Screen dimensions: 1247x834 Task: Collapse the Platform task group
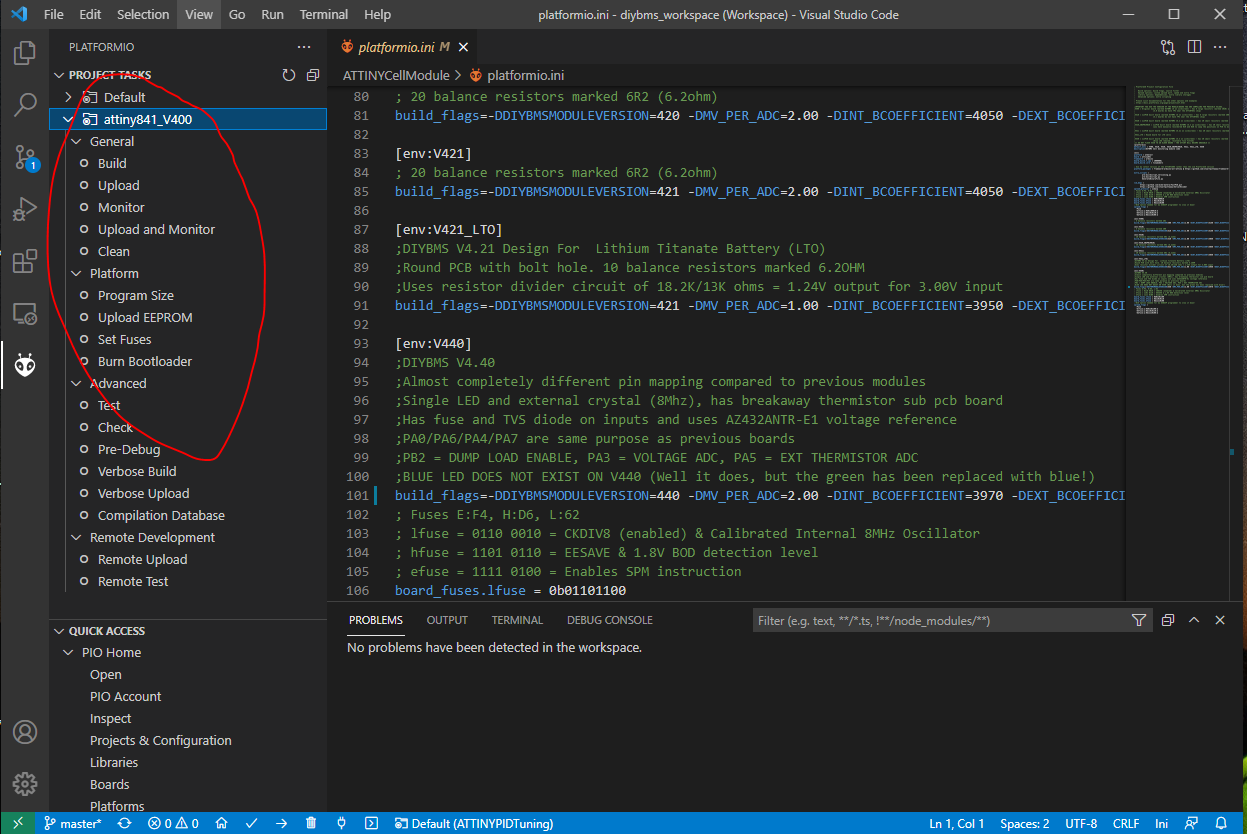pos(76,273)
